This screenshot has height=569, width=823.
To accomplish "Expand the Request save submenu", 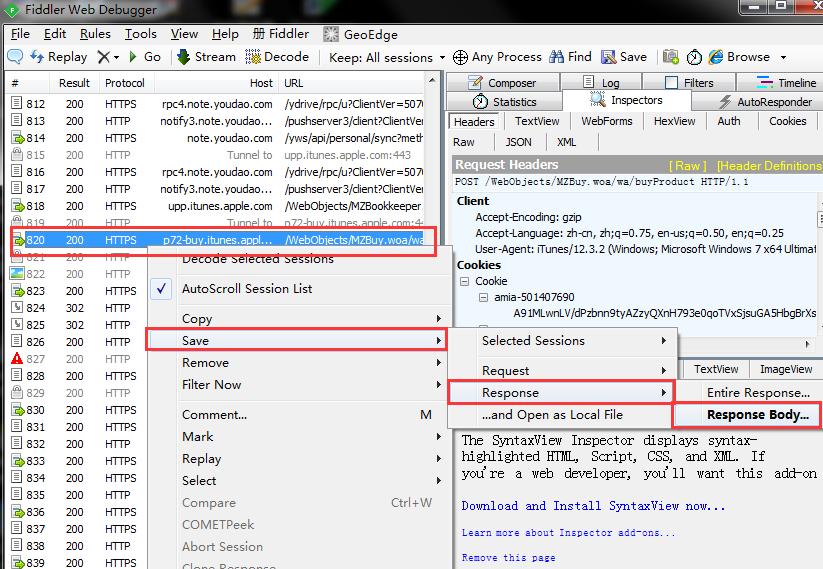I will pos(562,371).
